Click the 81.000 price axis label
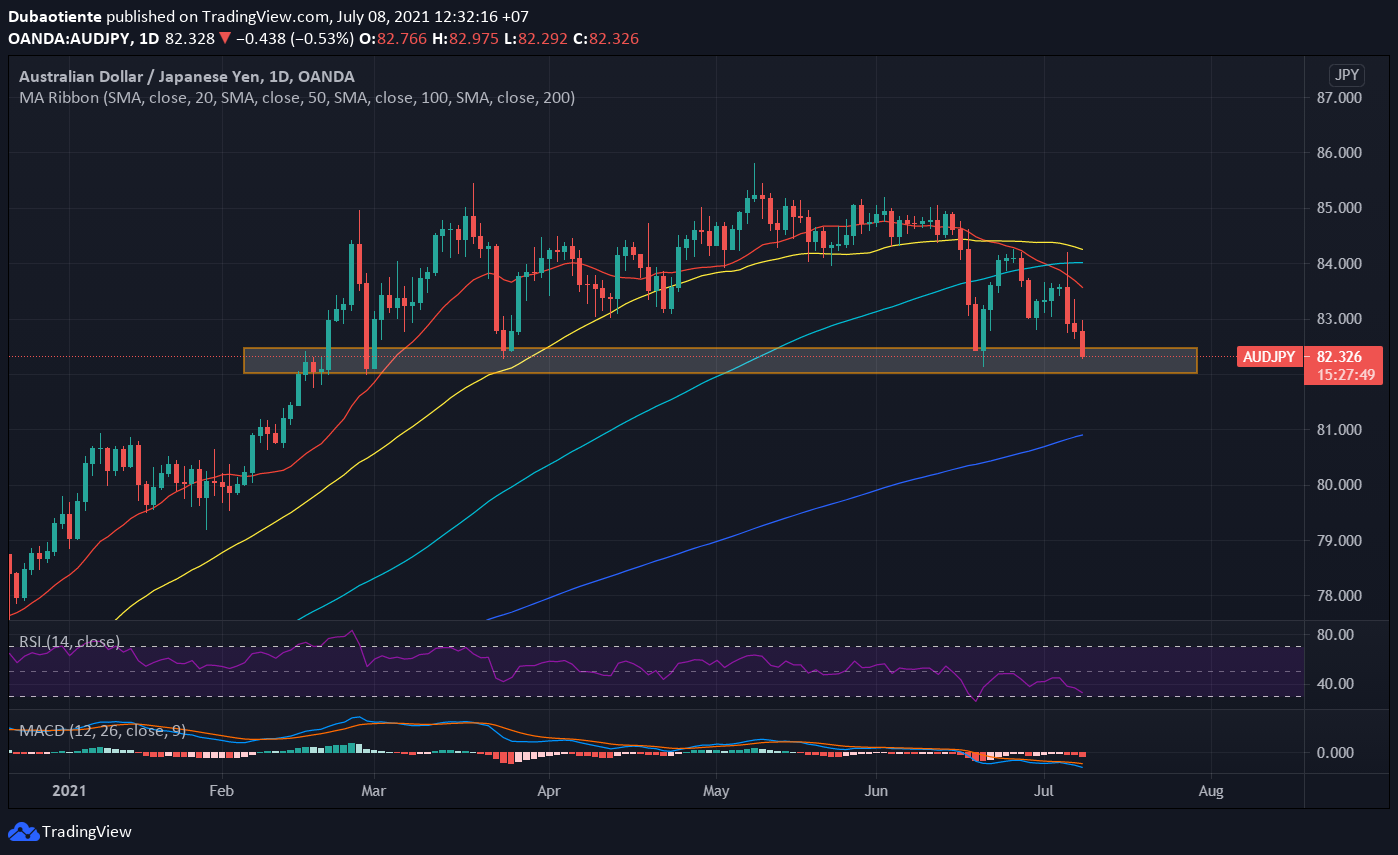Screen dimensions: 1398x855 [x=1338, y=430]
